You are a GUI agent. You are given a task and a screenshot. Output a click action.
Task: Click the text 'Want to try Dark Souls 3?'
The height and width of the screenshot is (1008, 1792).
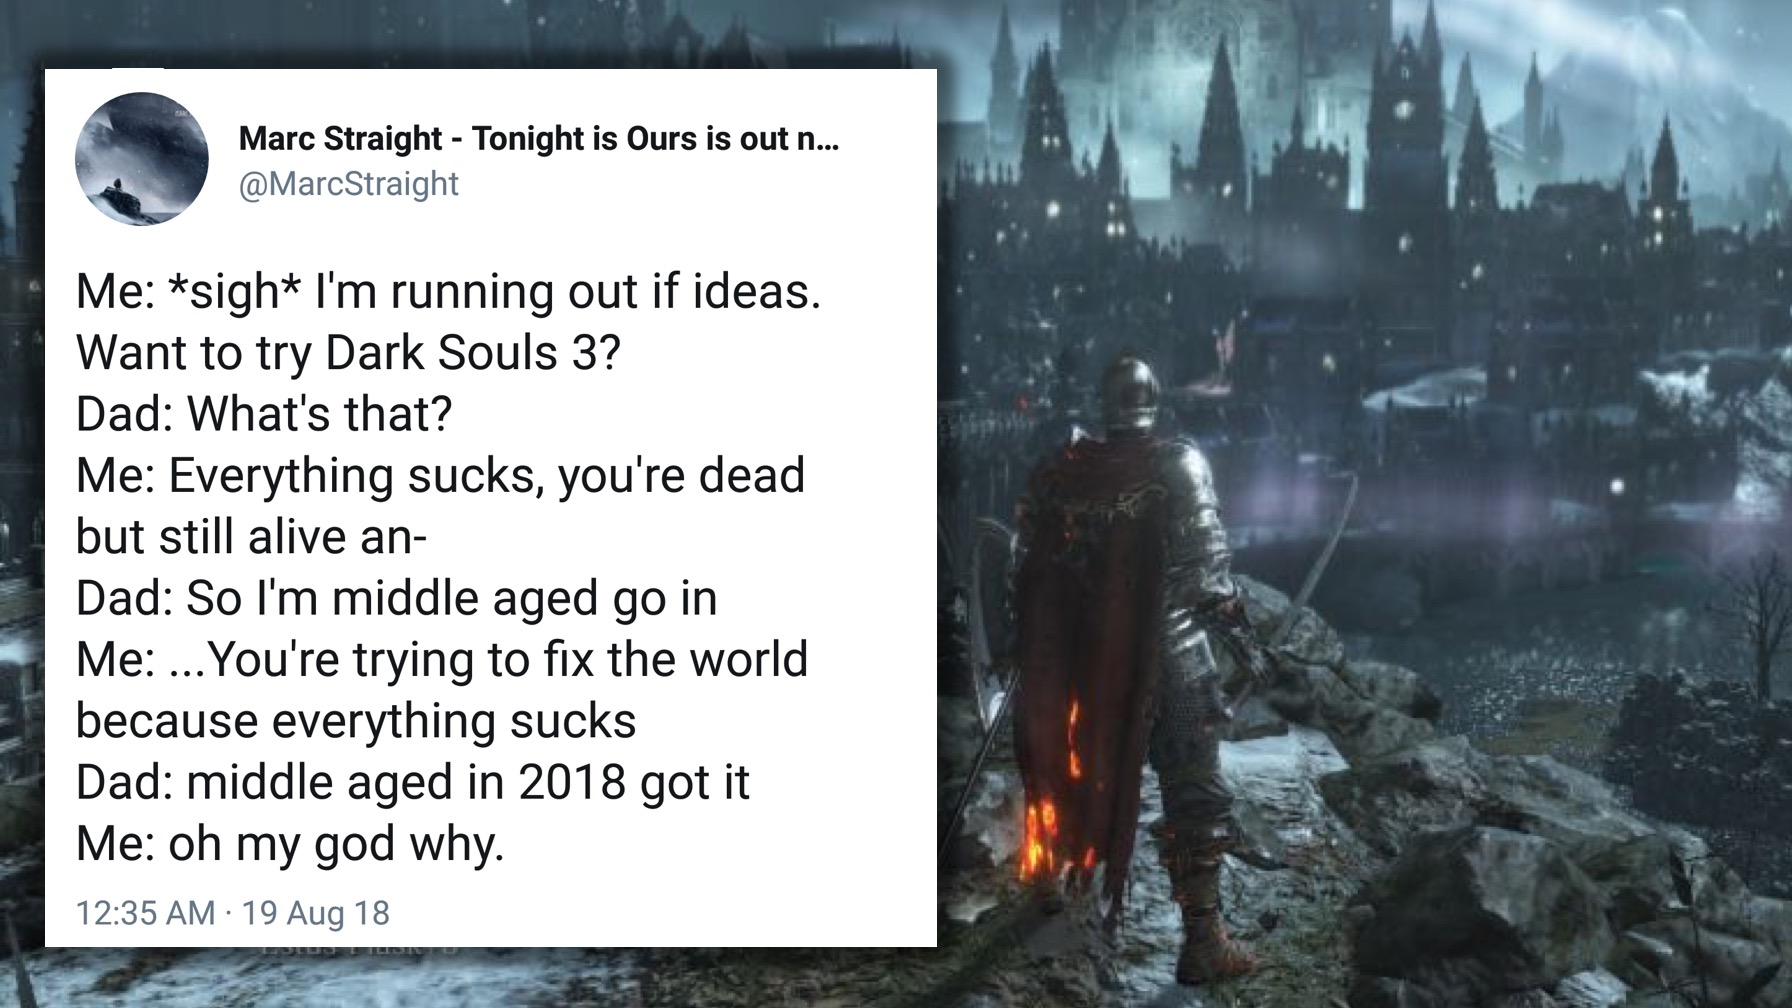coord(348,353)
